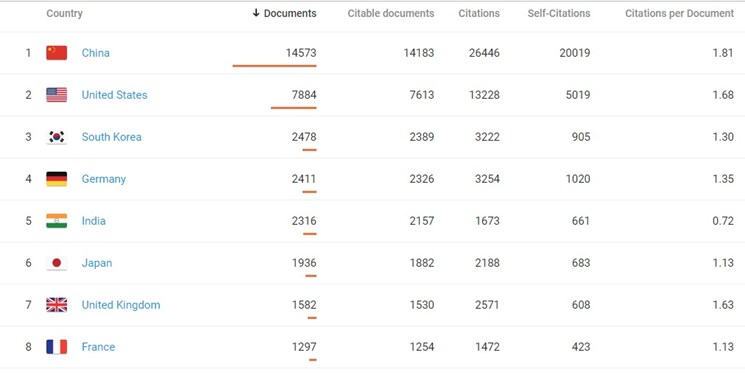This screenshot has height=375, width=745.
Task: Click the Germany flag icon
Action: (57, 179)
